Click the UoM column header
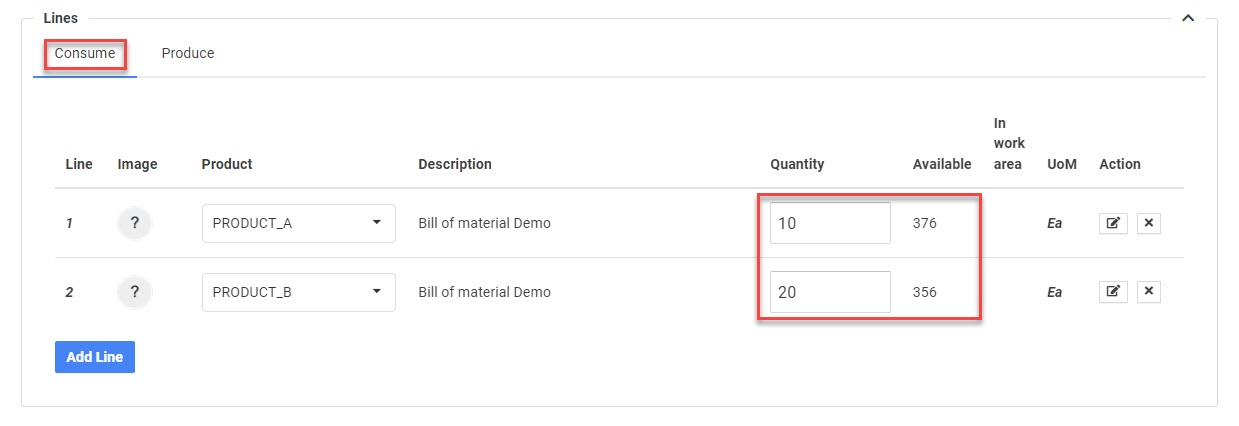Viewport: 1239px width, 426px height. (1062, 164)
